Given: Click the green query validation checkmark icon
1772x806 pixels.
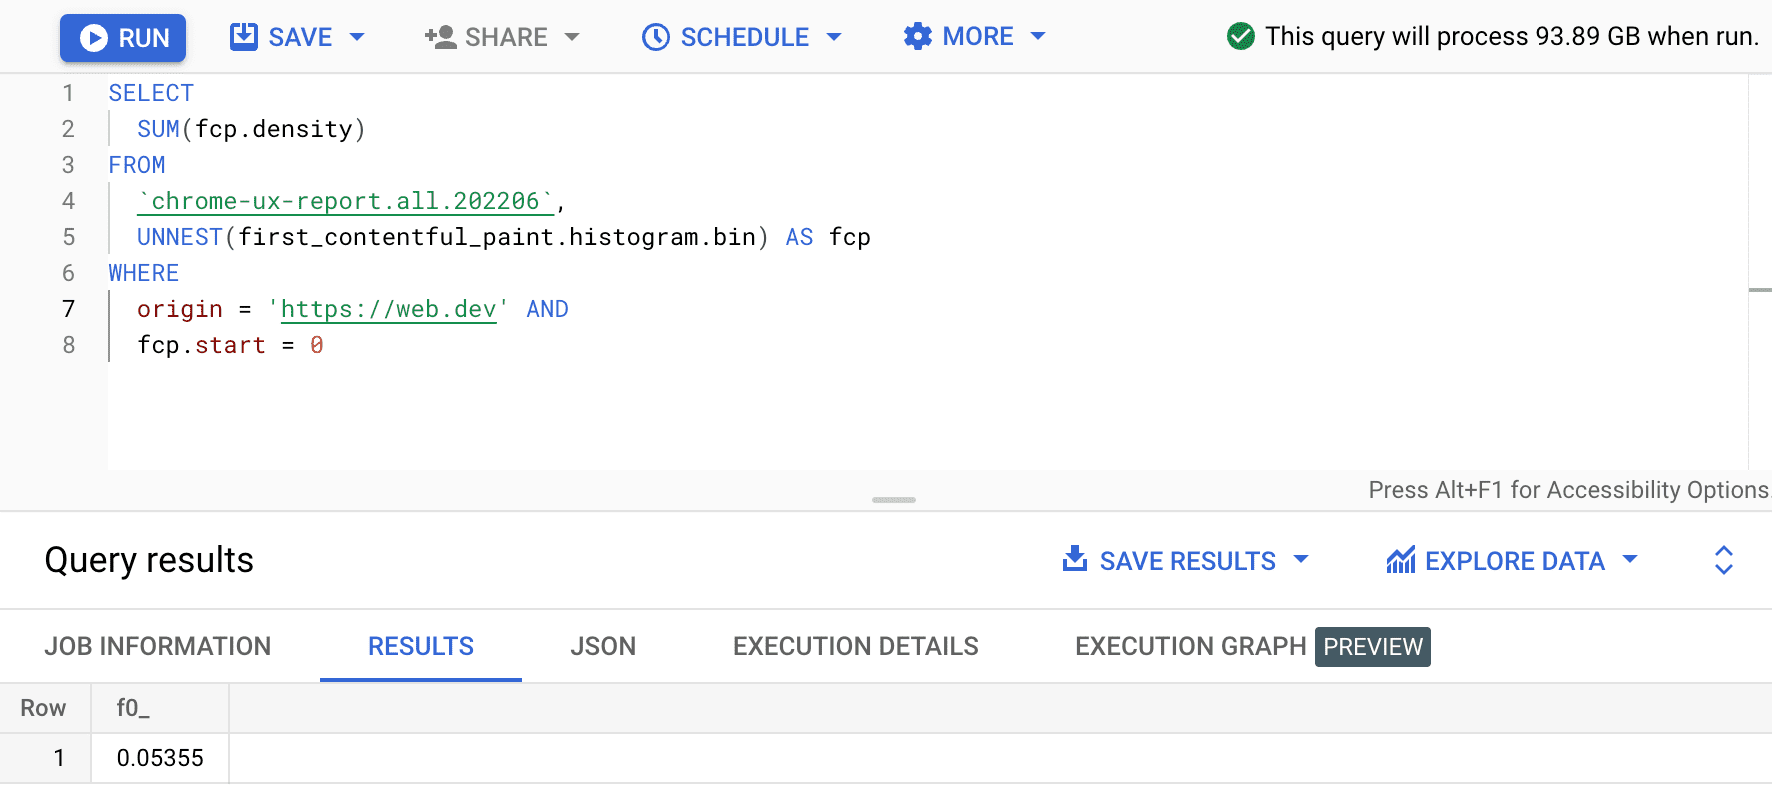Looking at the screenshot, I should tap(1240, 37).
